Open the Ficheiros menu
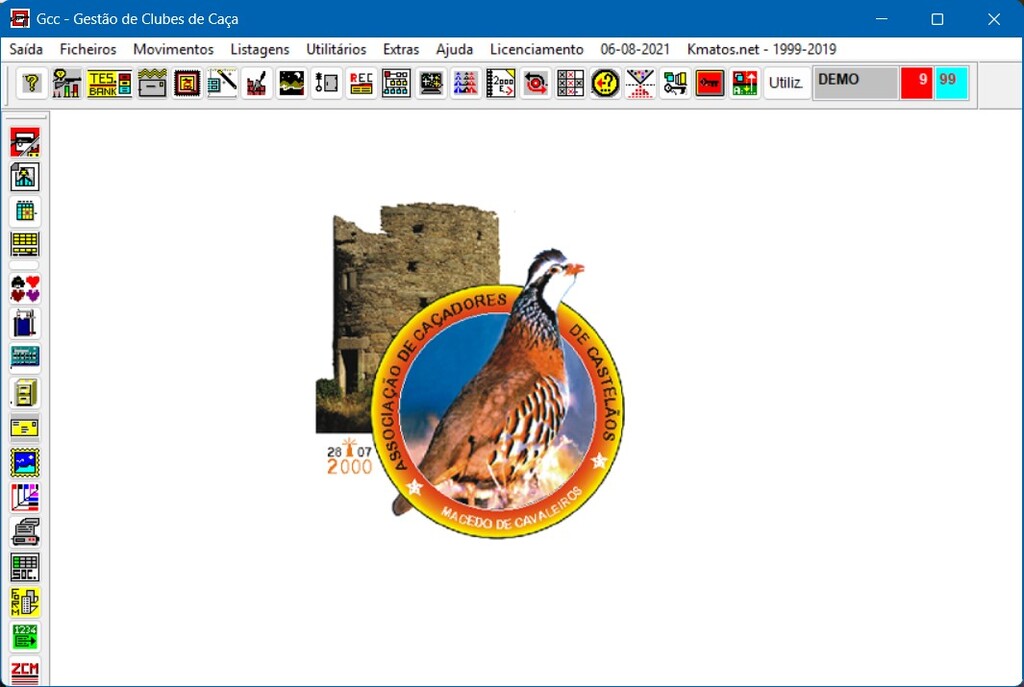The width and height of the screenshot is (1024, 687). point(88,49)
